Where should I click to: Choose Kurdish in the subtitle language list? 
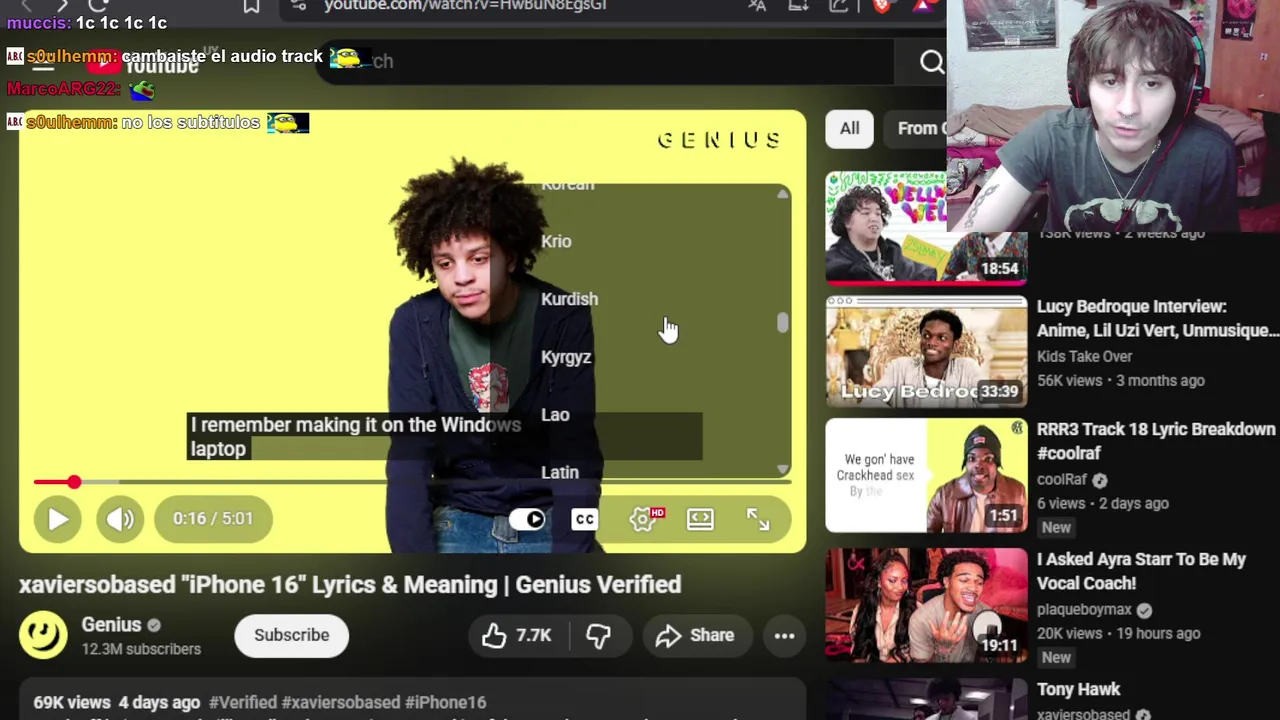(x=569, y=299)
